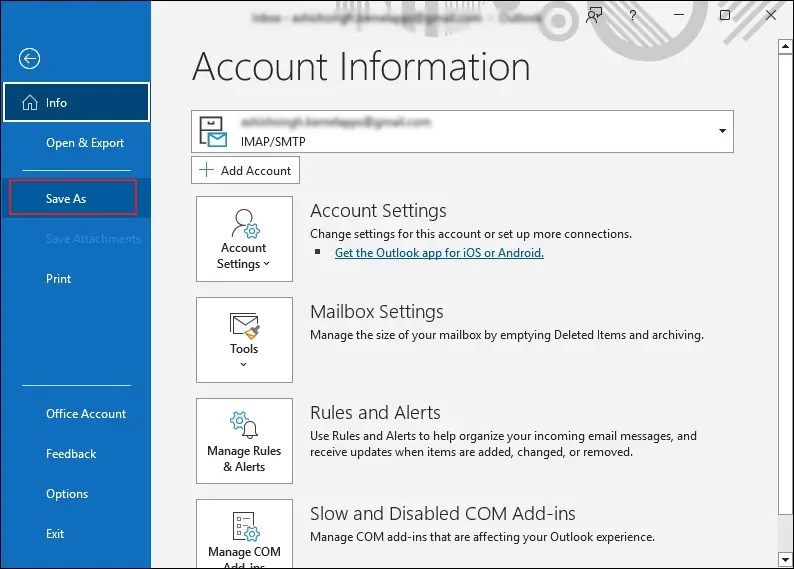Expand the Tools dropdown chevron
The image size is (794, 569).
click(244, 364)
